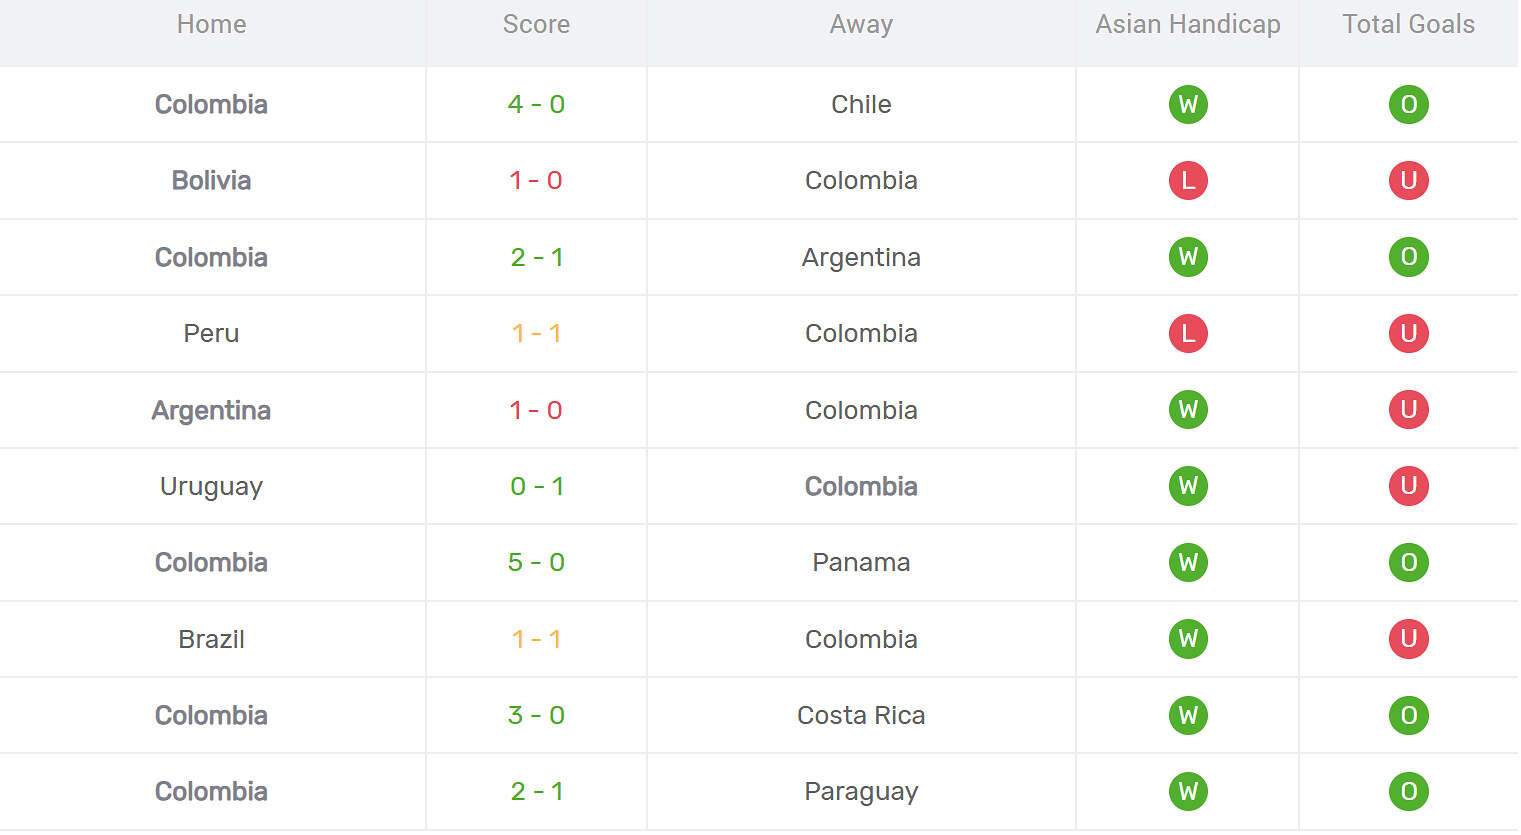Select the away team Costa Rica
The image size is (1521, 835).
pos(861,715)
